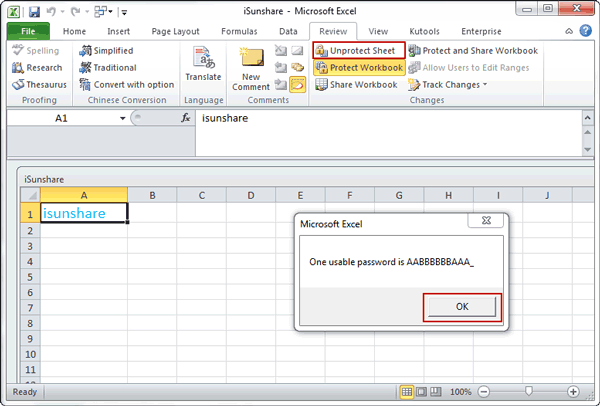Viewport: 600px width, 406px height.
Task: Click the Select All corner of the sheet
Action: point(30,196)
